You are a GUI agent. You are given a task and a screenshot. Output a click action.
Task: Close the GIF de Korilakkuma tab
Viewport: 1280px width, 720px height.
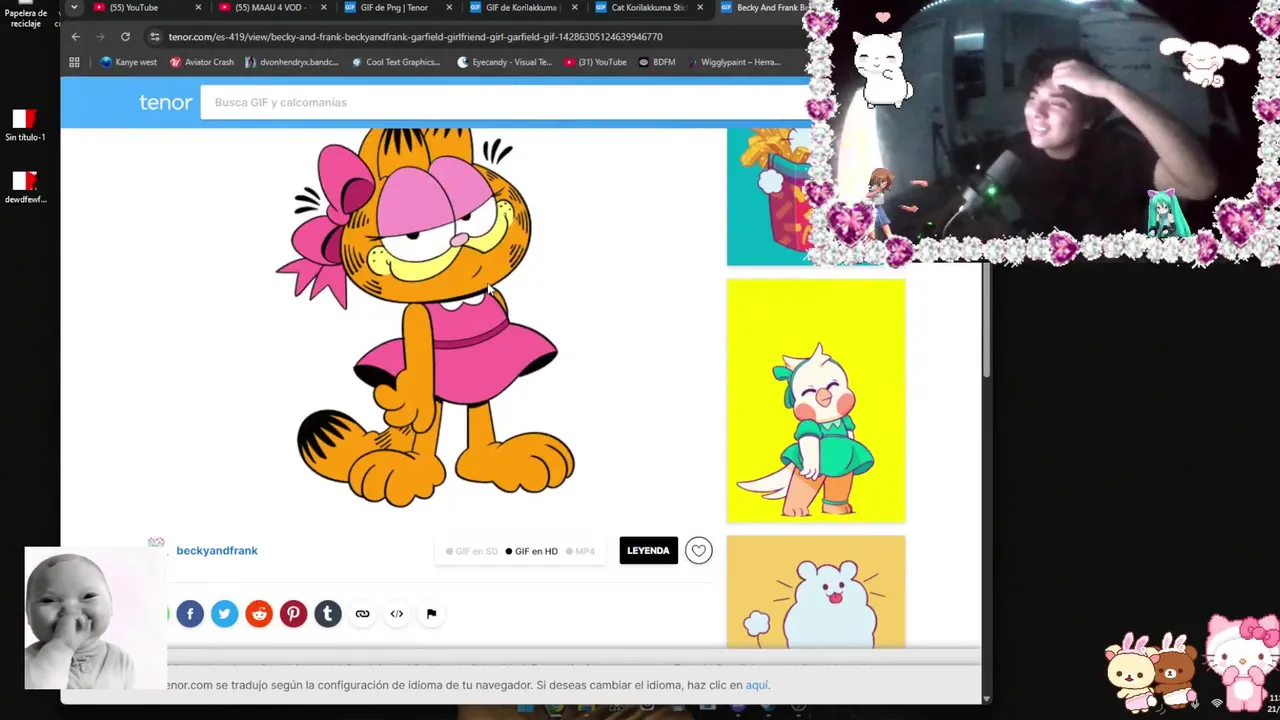(574, 7)
